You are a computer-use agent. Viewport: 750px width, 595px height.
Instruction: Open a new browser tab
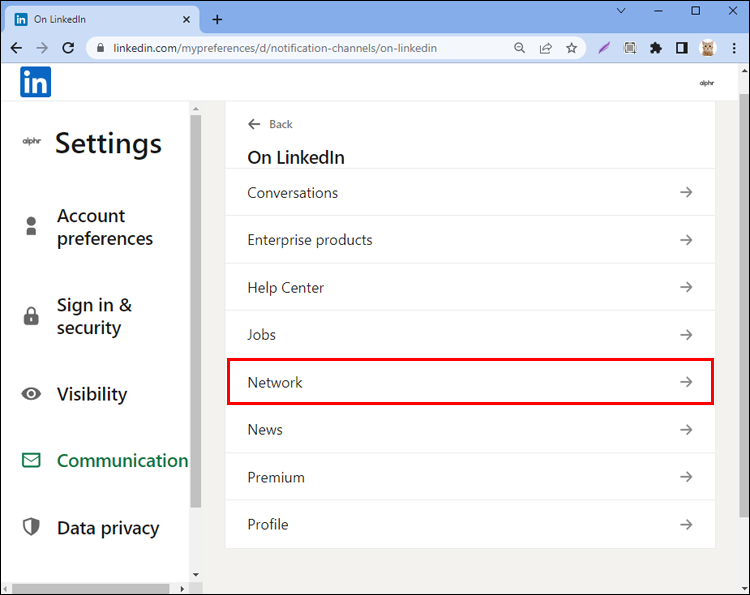tap(217, 19)
